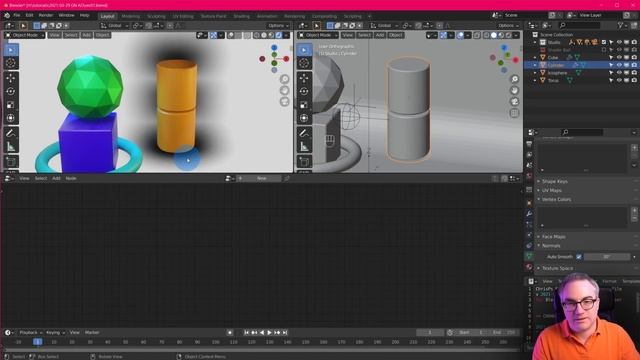The width and height of the screenshot is (640, 360).
Task: Expand the Cube tree row in outliner
Action: click(535, 58)
